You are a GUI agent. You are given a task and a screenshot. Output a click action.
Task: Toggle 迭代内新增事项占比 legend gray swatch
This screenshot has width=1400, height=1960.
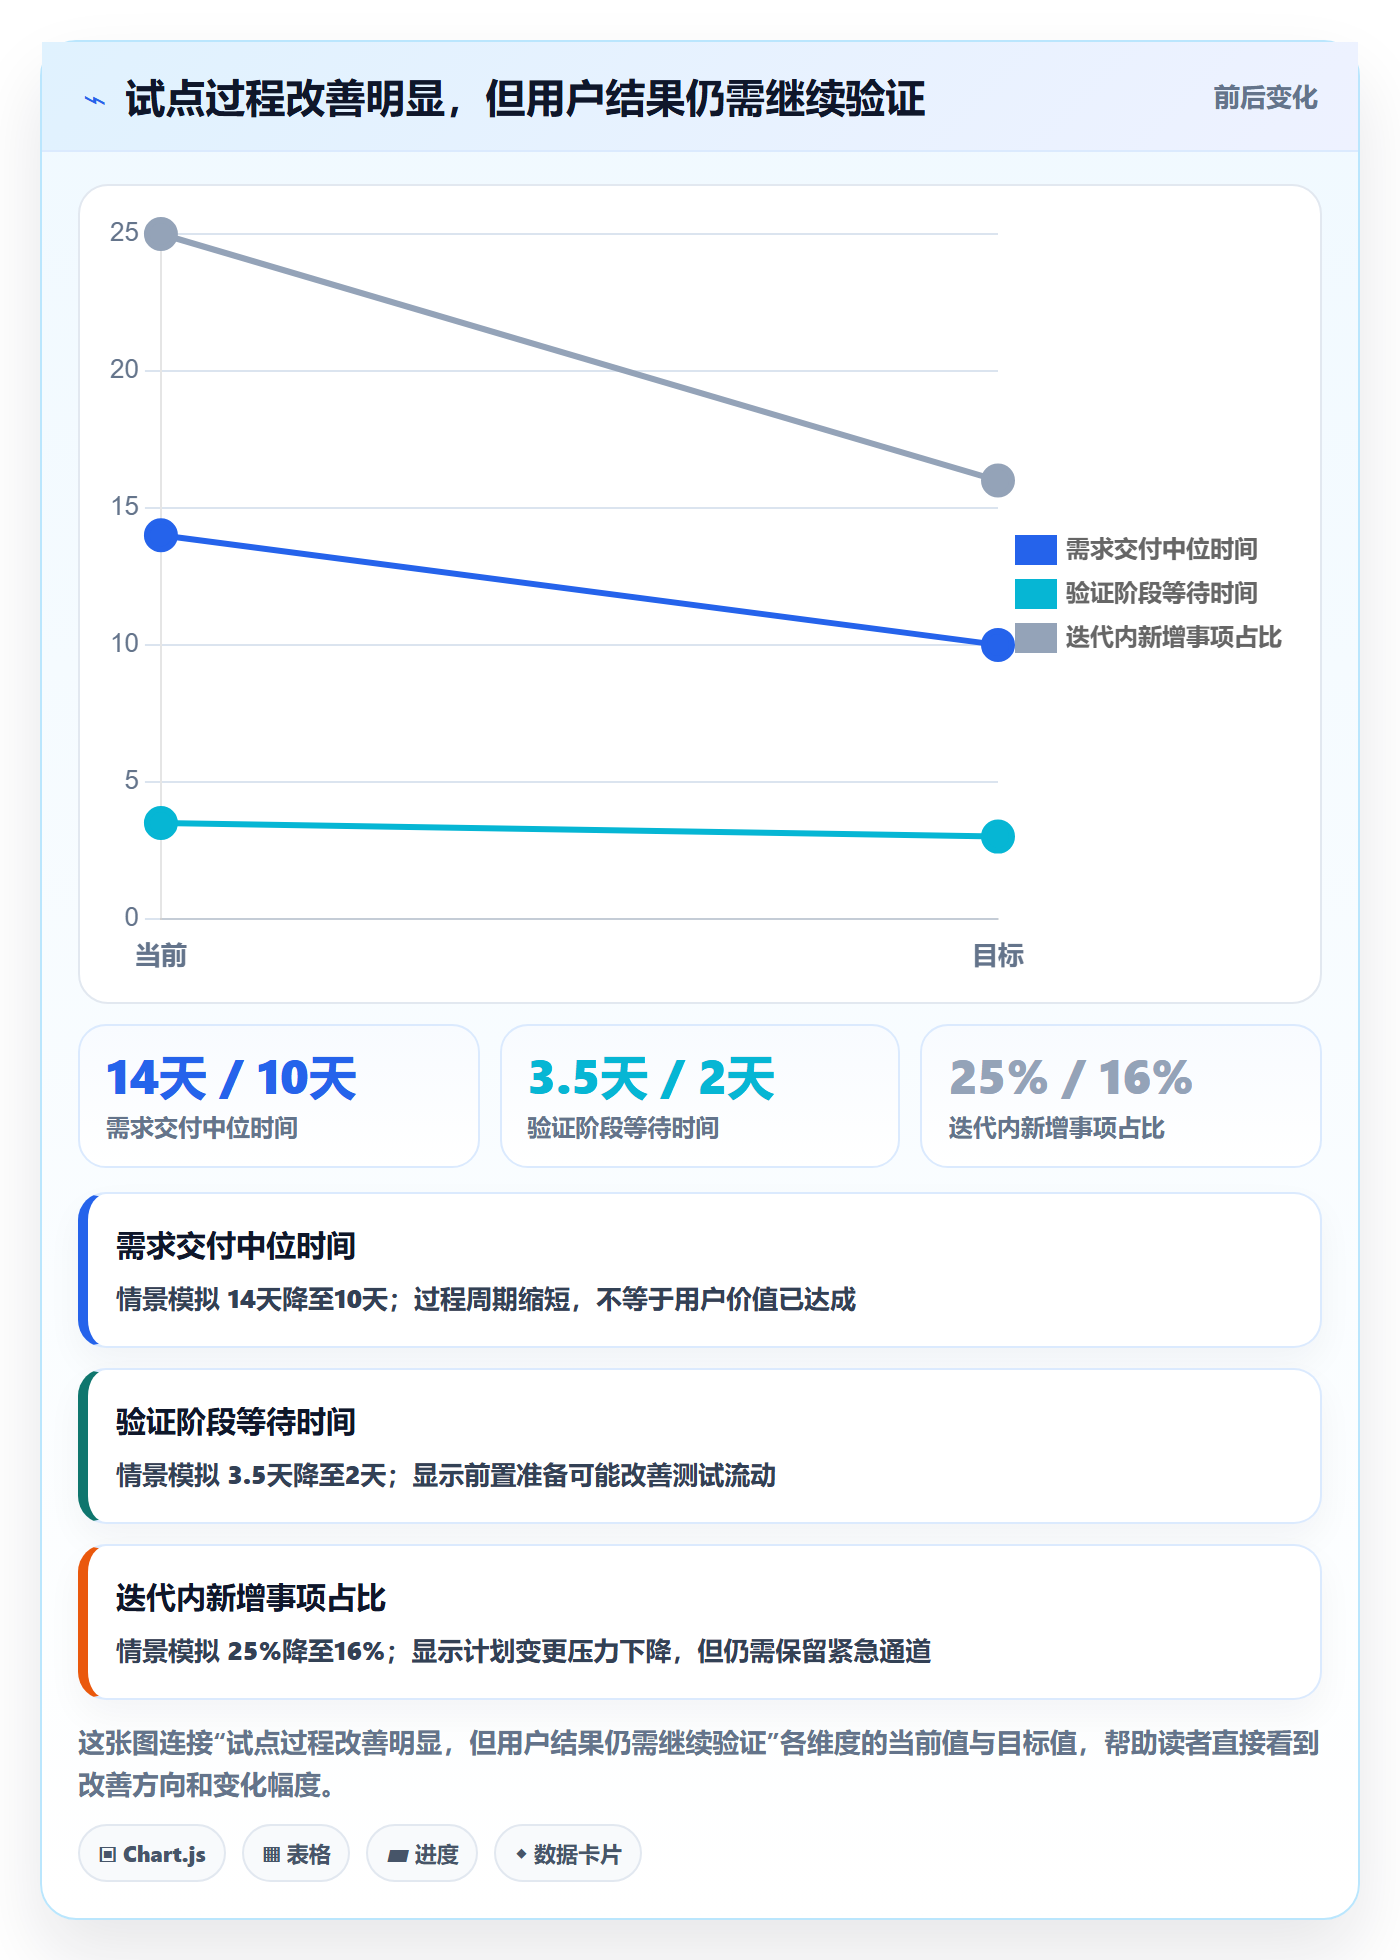pyautogui.click(x=1035, y=638)
